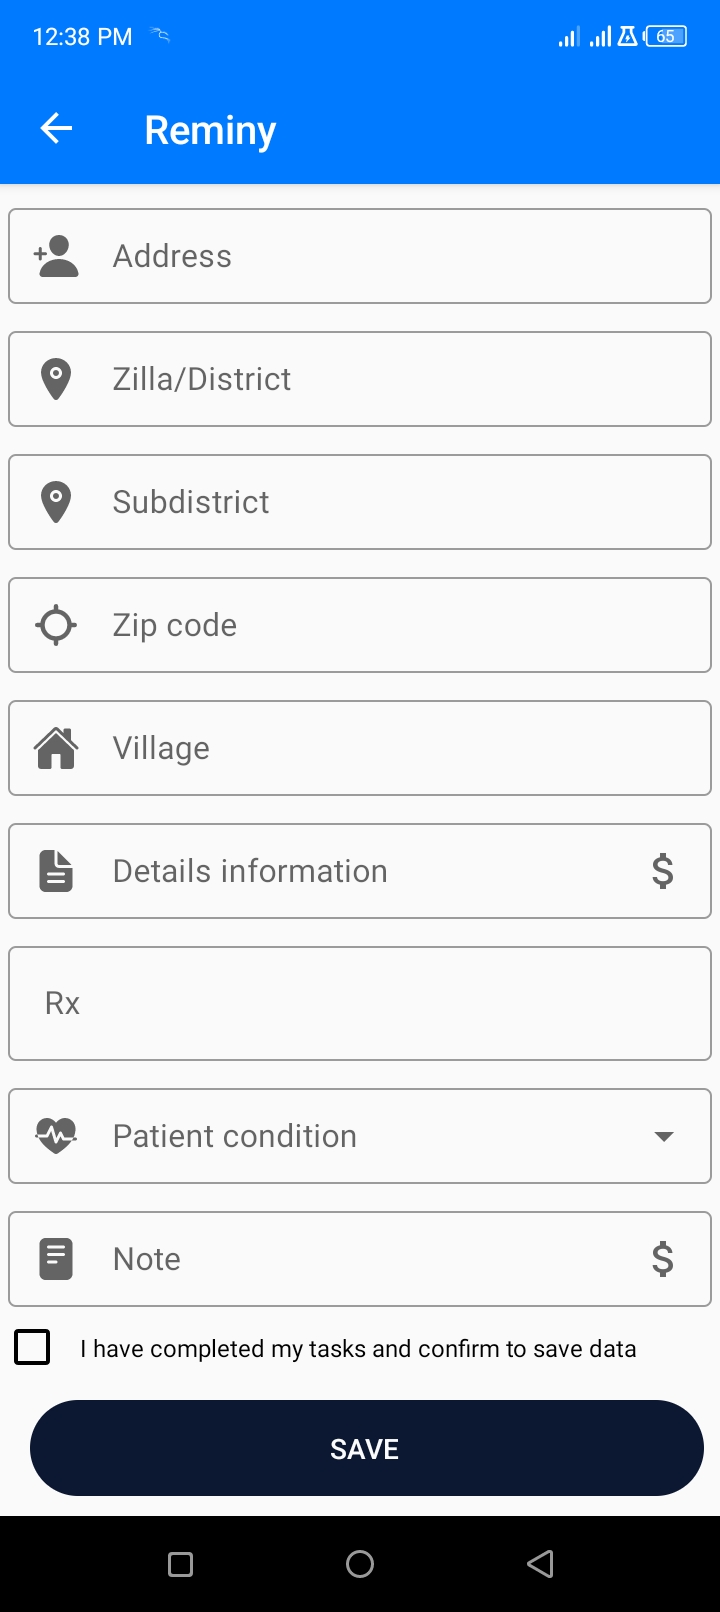Screen dimensions: 720x1612
Task: Click the heartbeat icon in Patient condition
Action: pyautogui.click(x=56, y=1136)
